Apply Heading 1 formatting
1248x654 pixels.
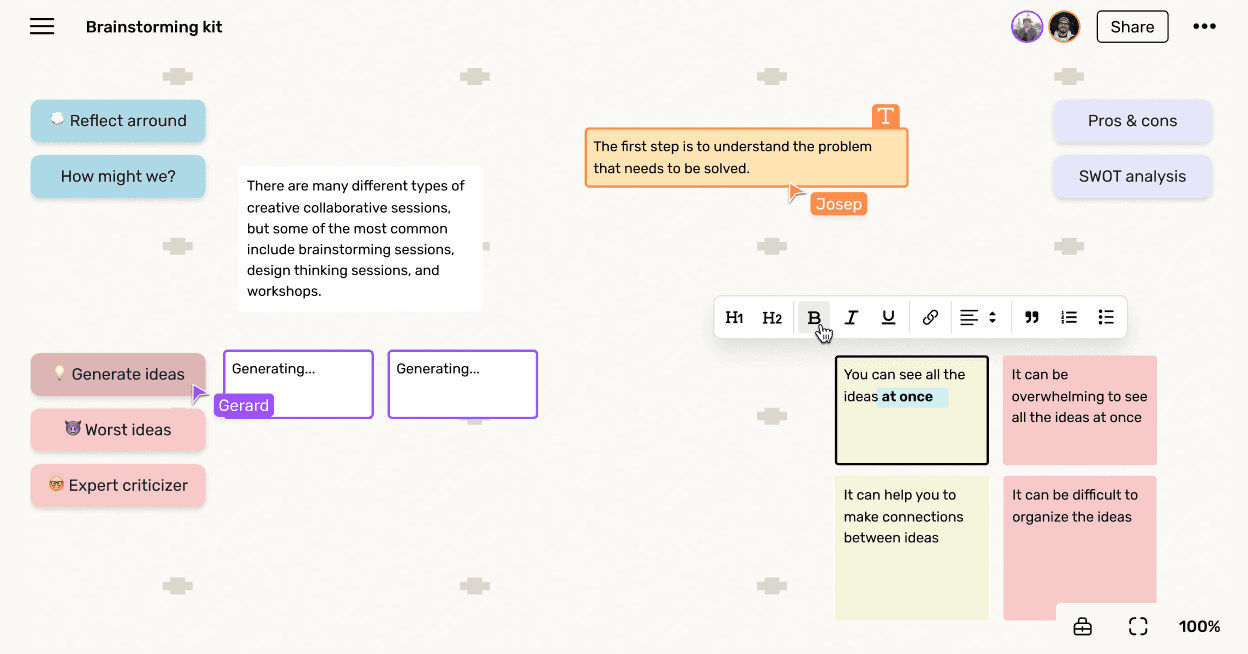(x=734, y=318)
